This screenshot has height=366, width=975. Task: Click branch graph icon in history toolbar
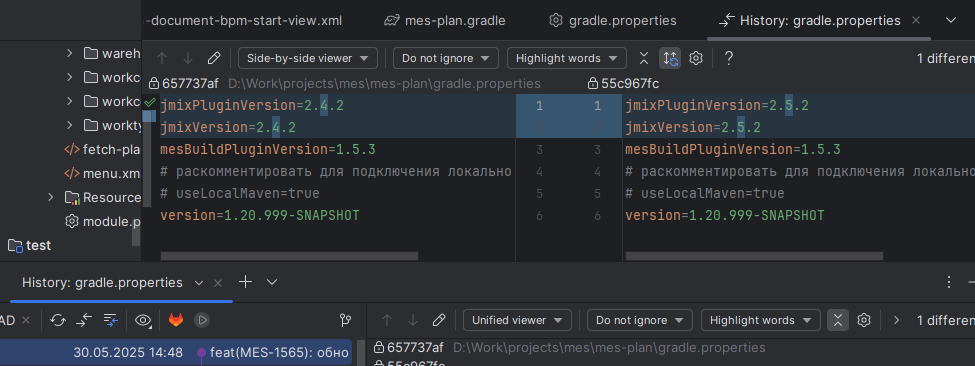pos(345,320)
